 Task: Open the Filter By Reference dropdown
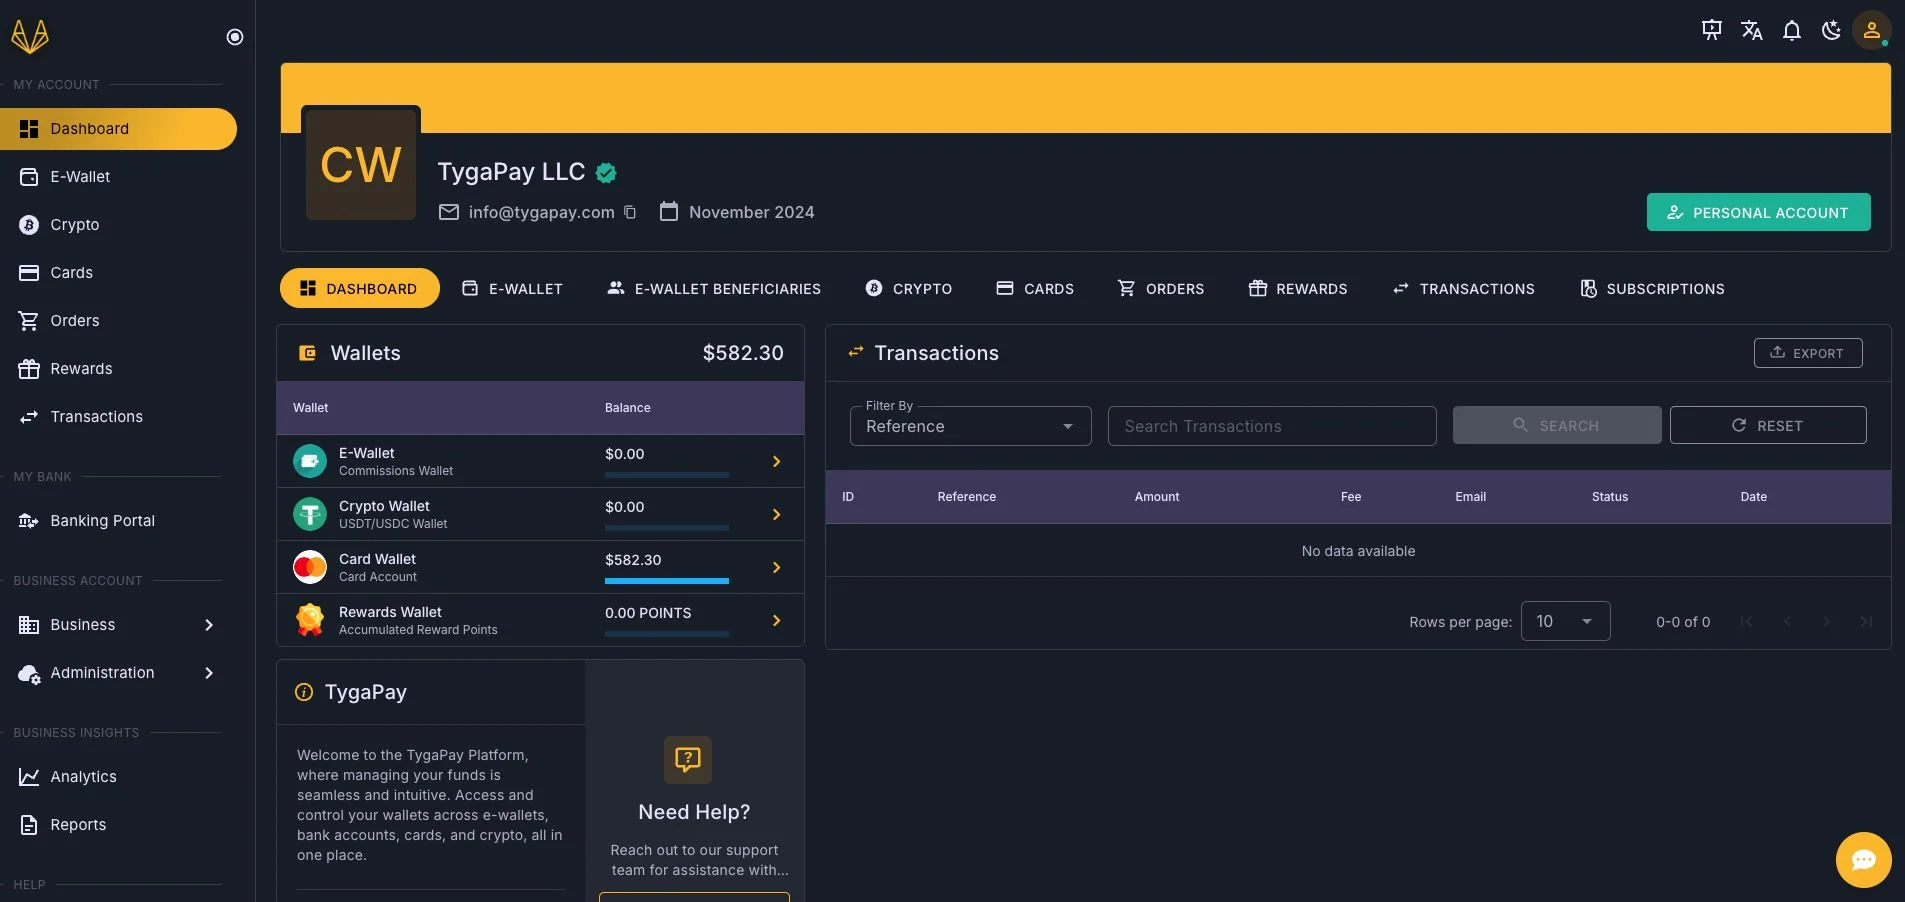coord(970,426)
